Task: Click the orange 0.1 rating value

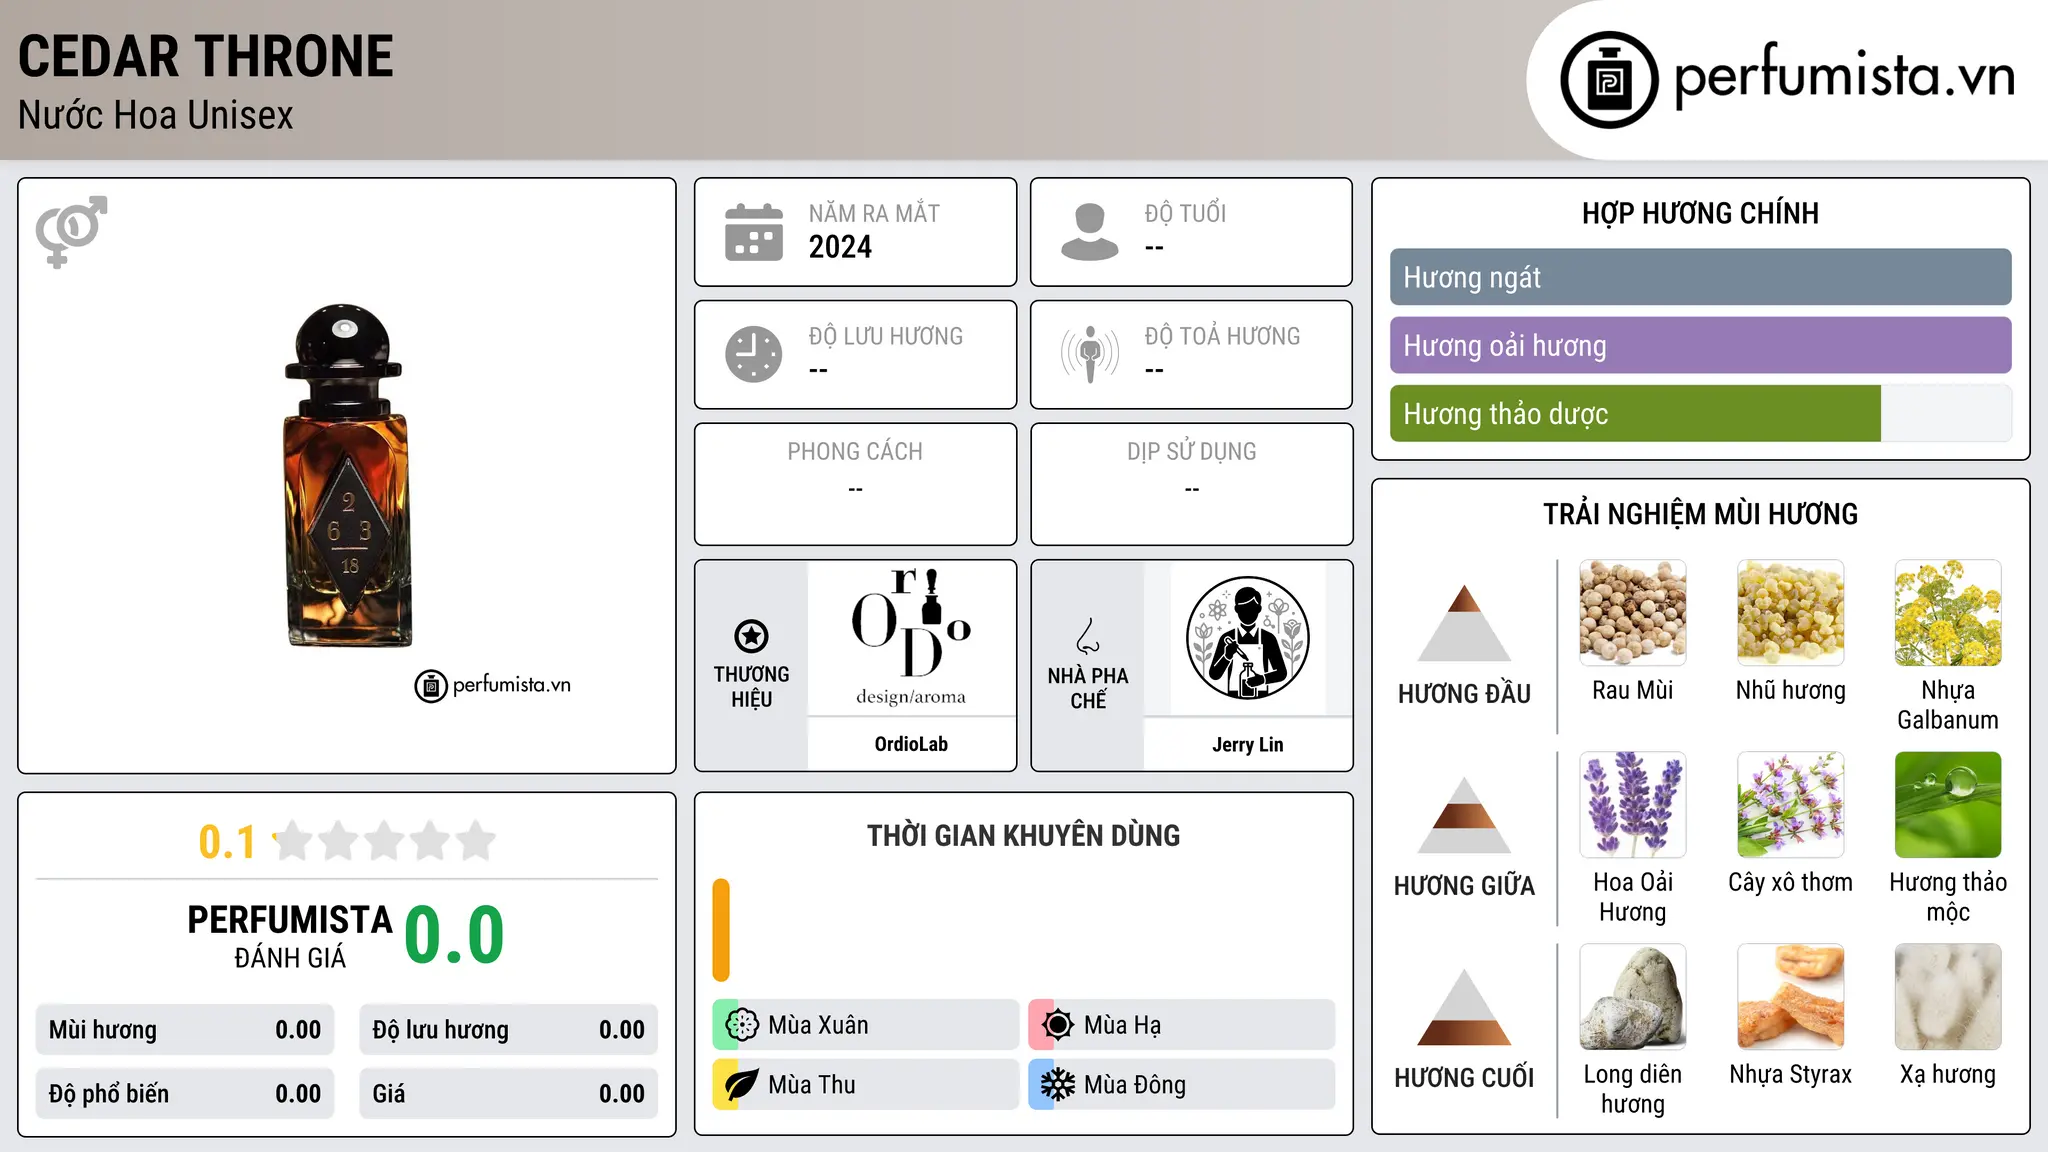Action: point(227,842)
